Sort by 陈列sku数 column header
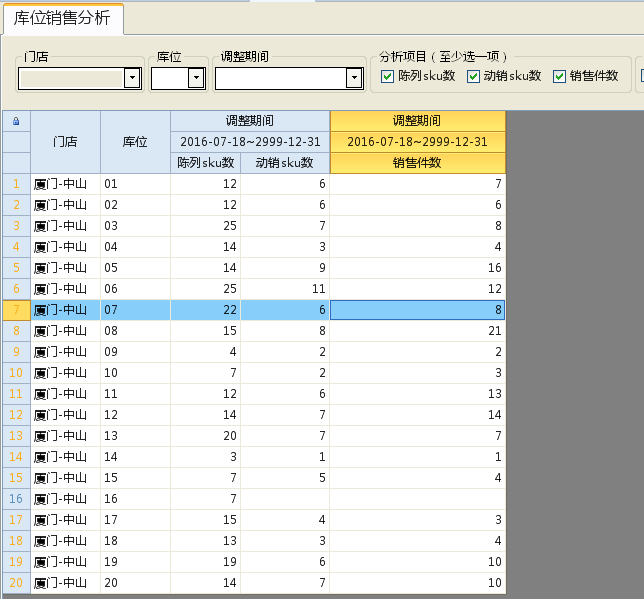Viewport: 644px width, 599px height. coord(205,163)
